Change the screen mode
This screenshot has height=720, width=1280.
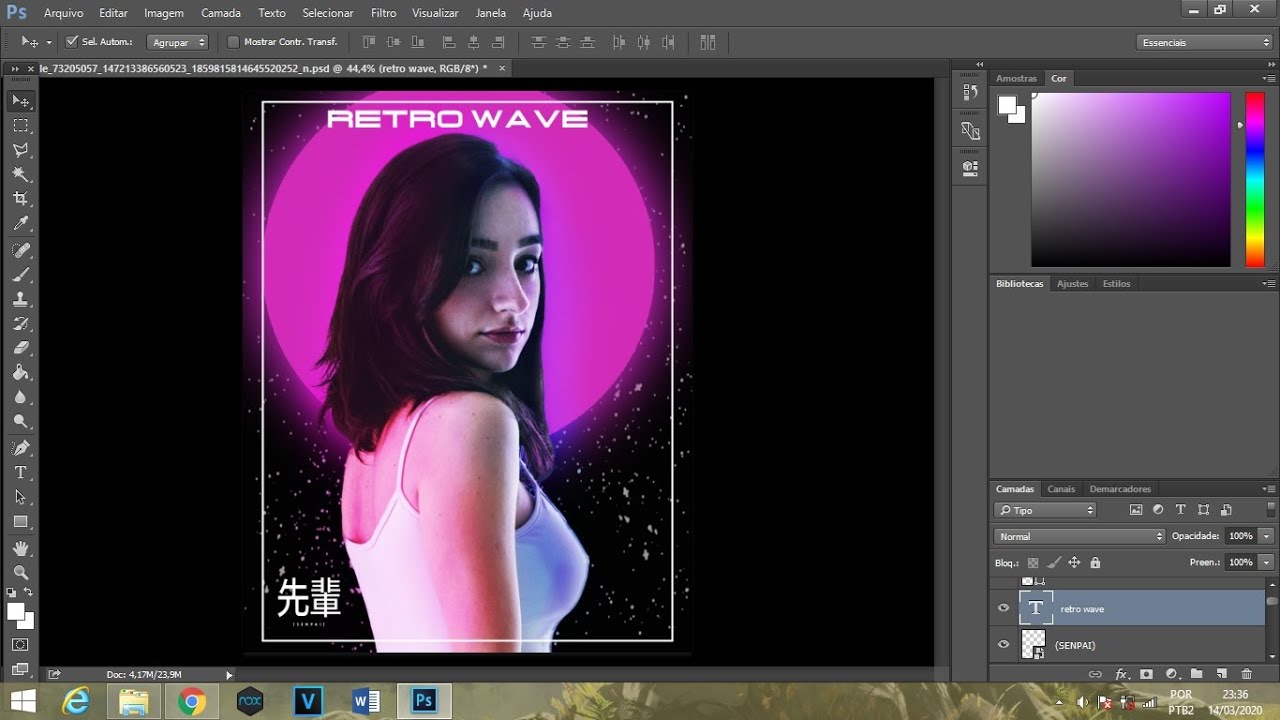(20, 669)
